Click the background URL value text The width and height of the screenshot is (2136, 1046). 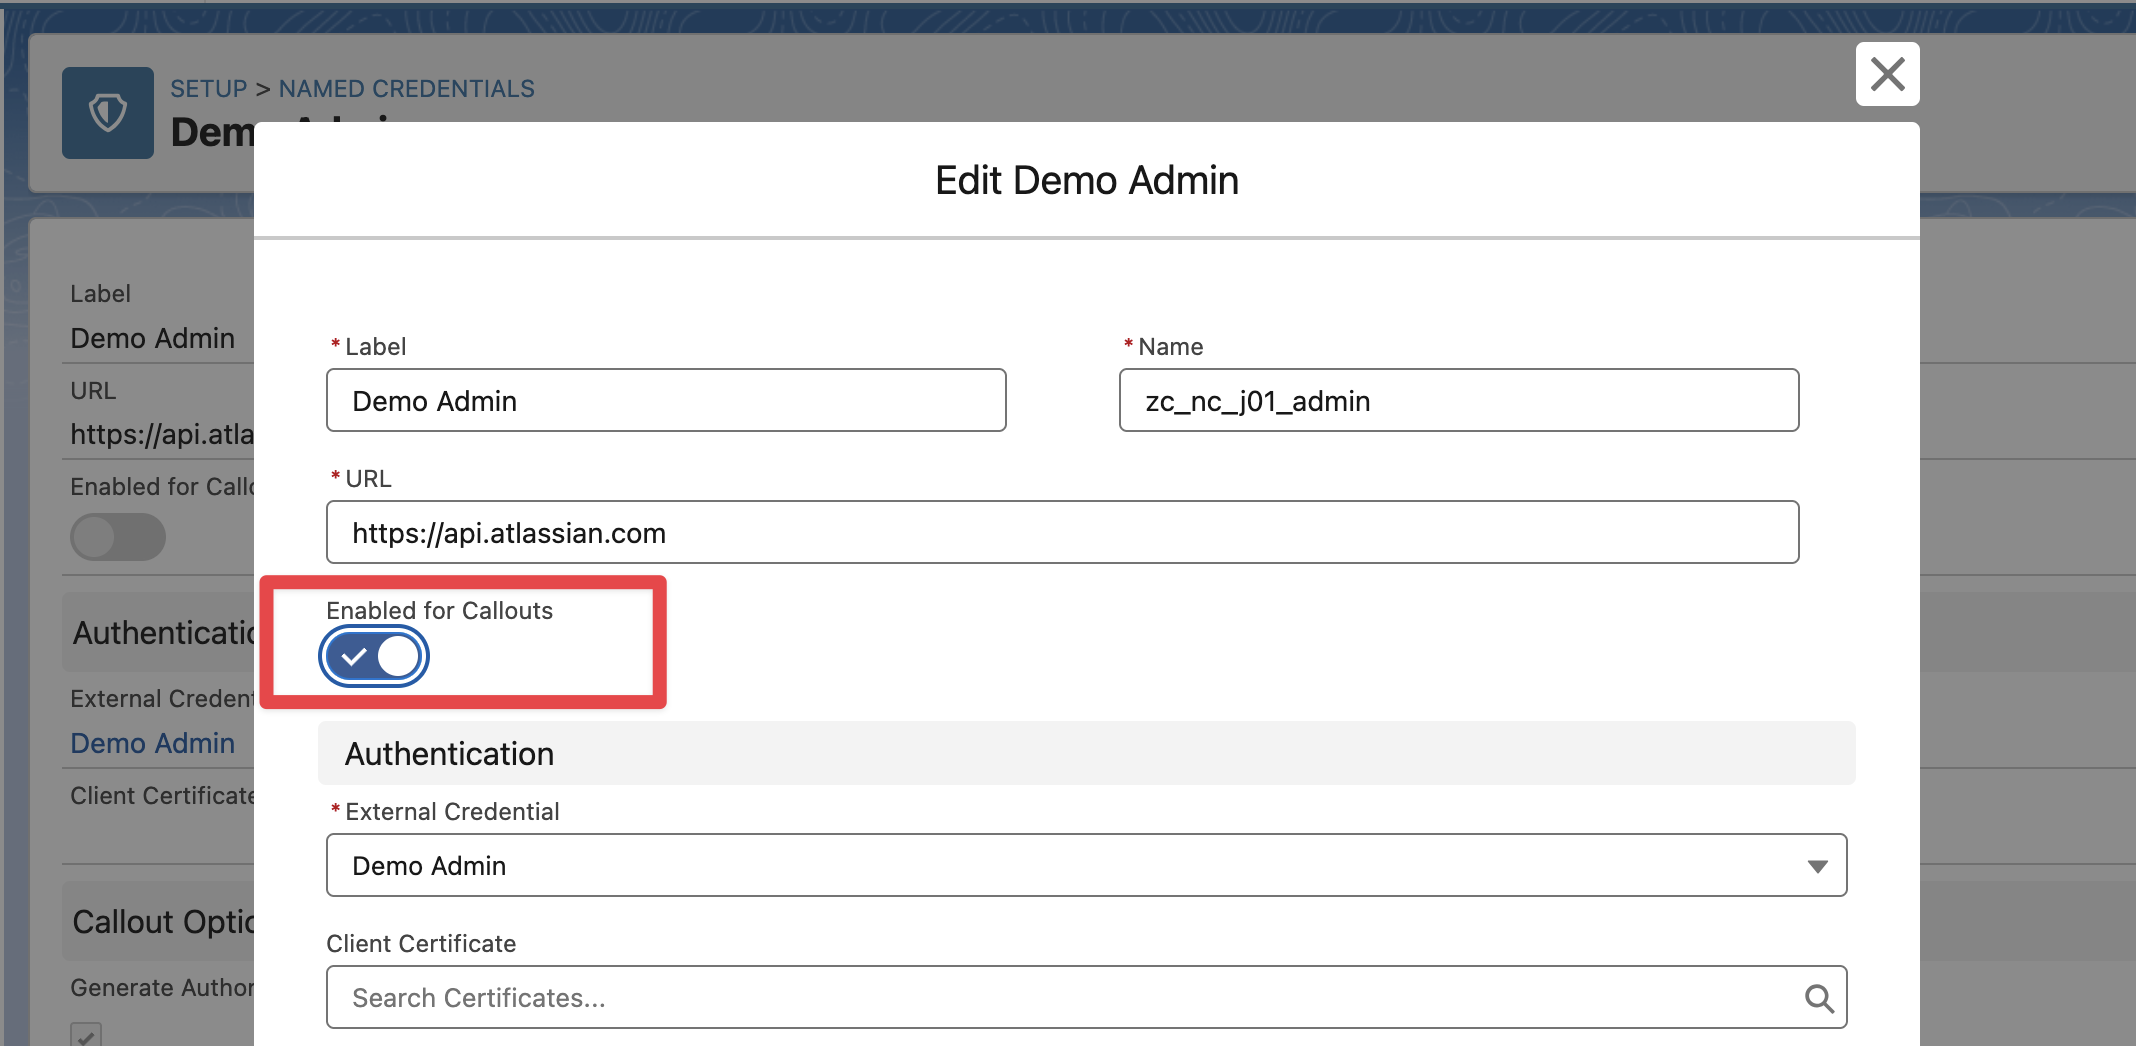(x=162, y=434)
